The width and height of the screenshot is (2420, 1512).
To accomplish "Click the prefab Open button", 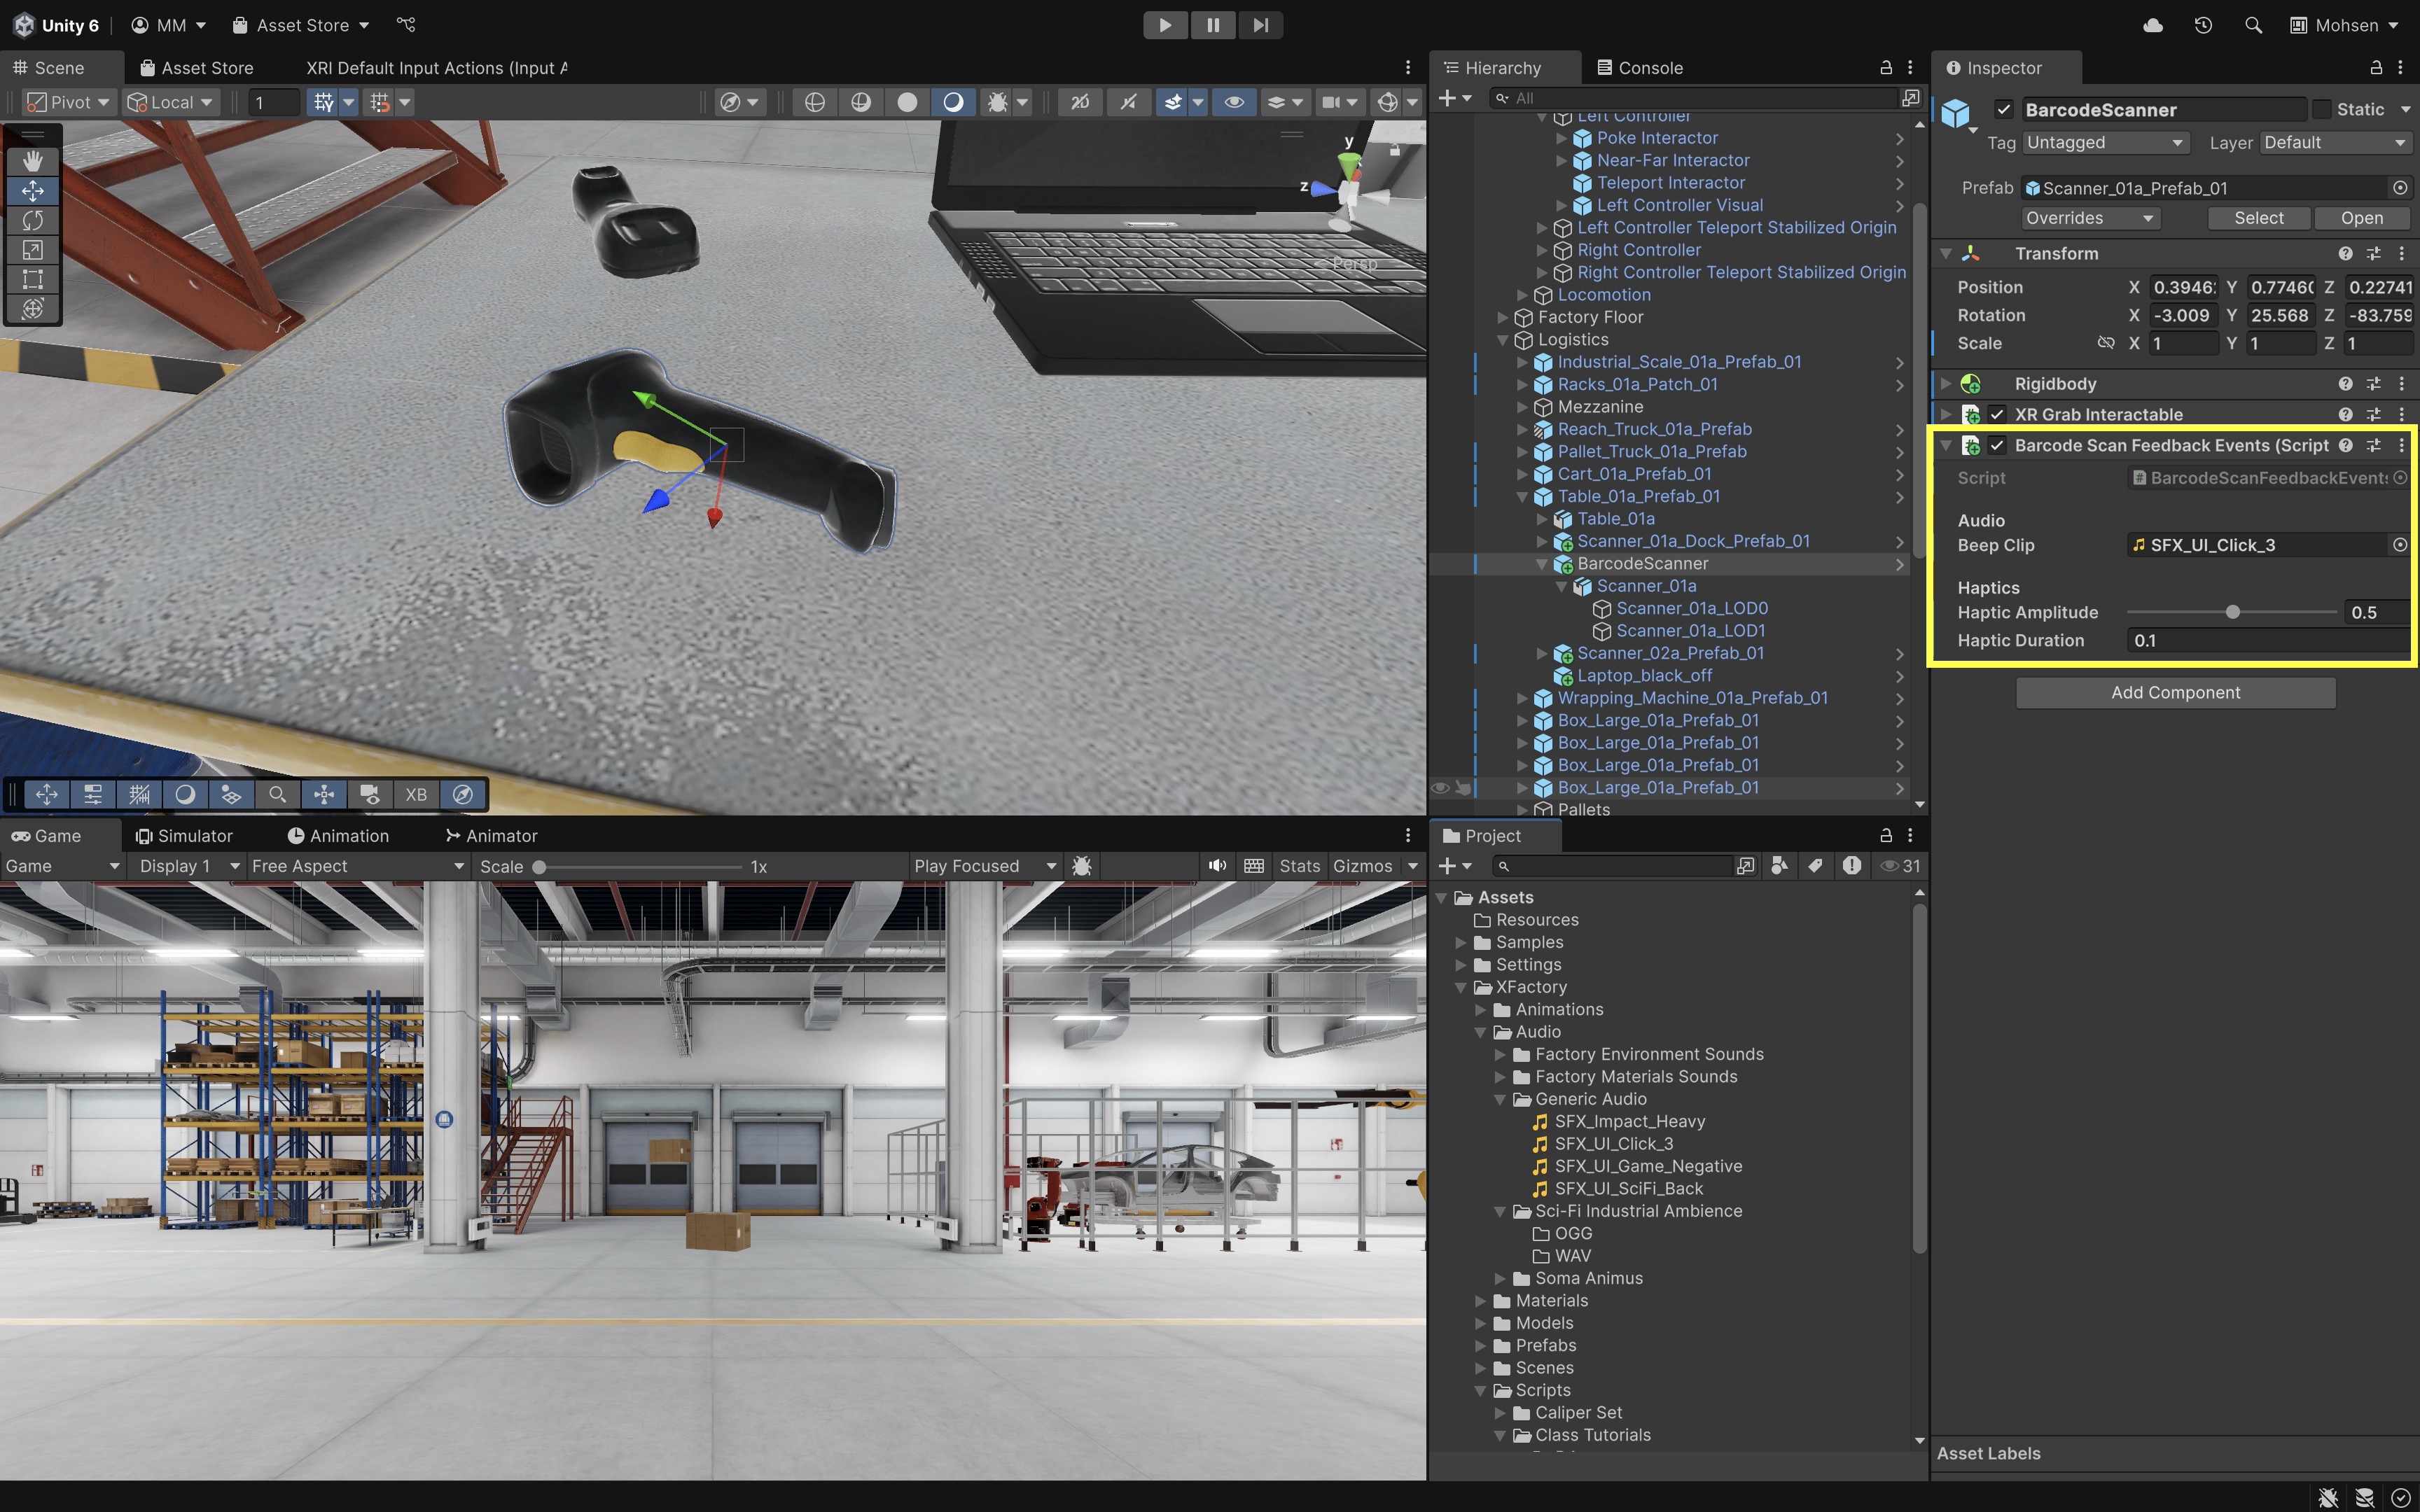I will coord(2361,218).
